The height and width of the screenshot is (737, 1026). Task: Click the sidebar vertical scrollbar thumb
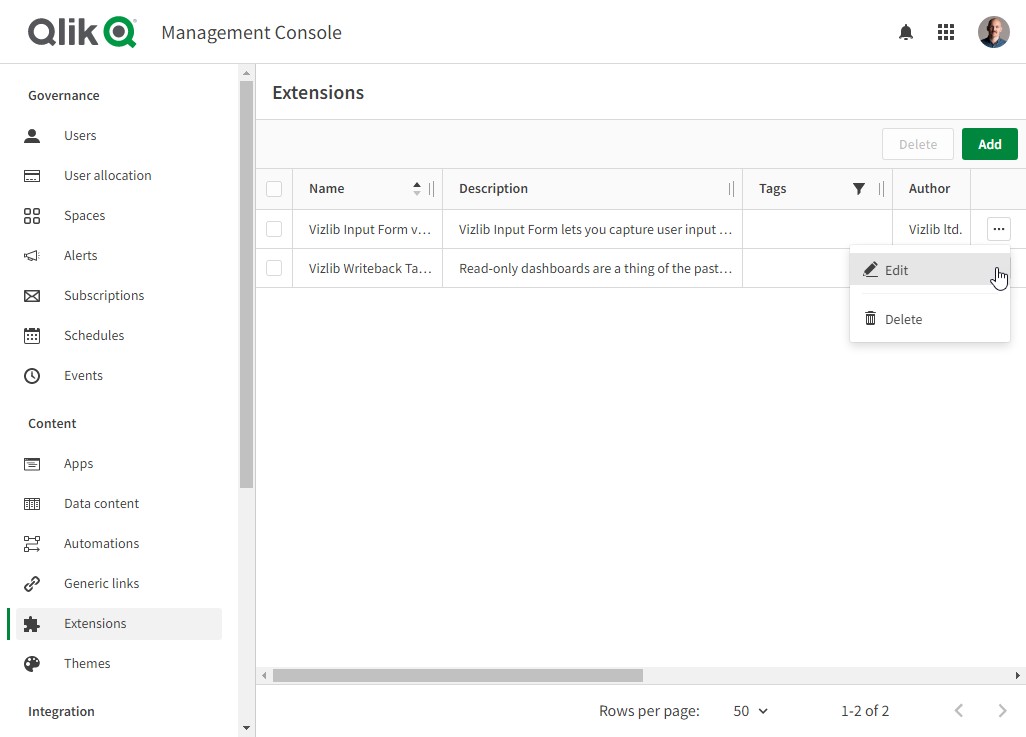tap(246, 285)
